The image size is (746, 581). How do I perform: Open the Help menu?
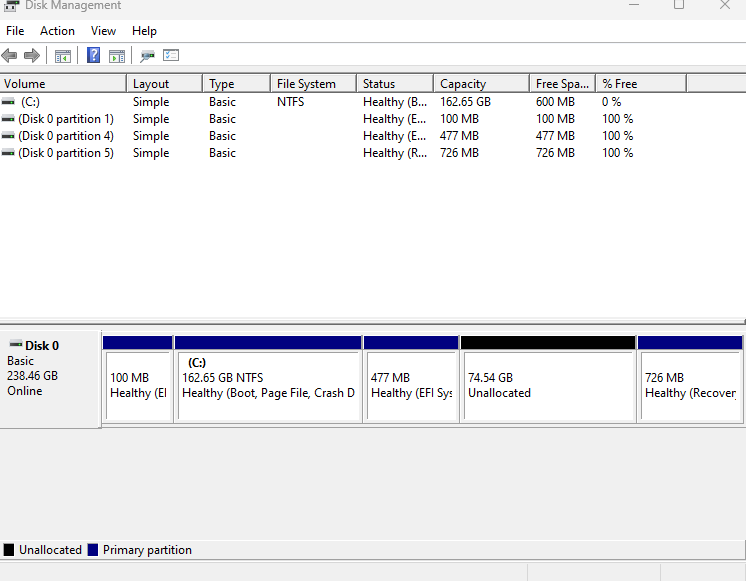[x=144, y=31]
